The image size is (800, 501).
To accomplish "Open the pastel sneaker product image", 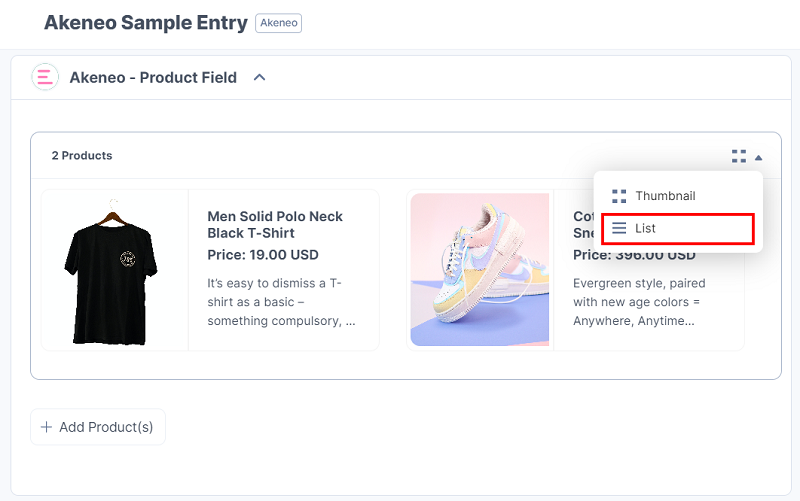I will (480, 269).
